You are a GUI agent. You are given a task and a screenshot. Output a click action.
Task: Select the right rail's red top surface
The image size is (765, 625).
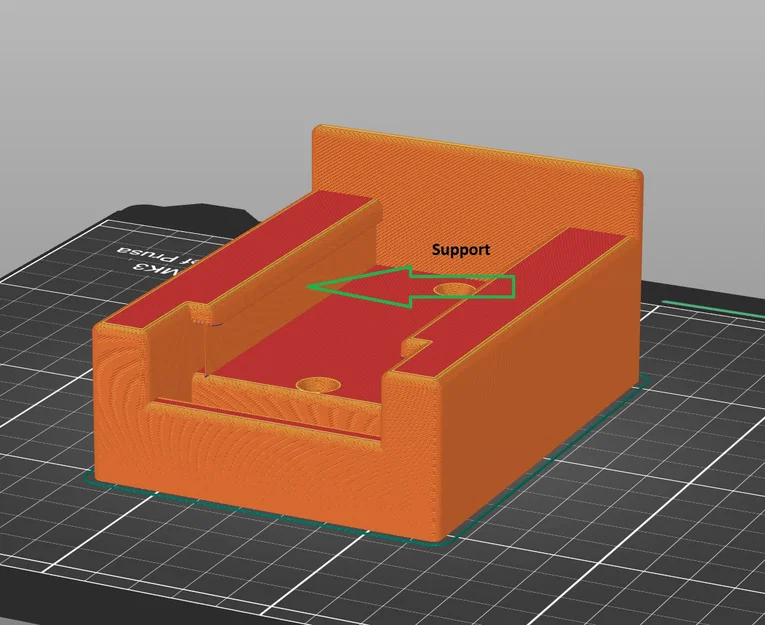[513, 301]
